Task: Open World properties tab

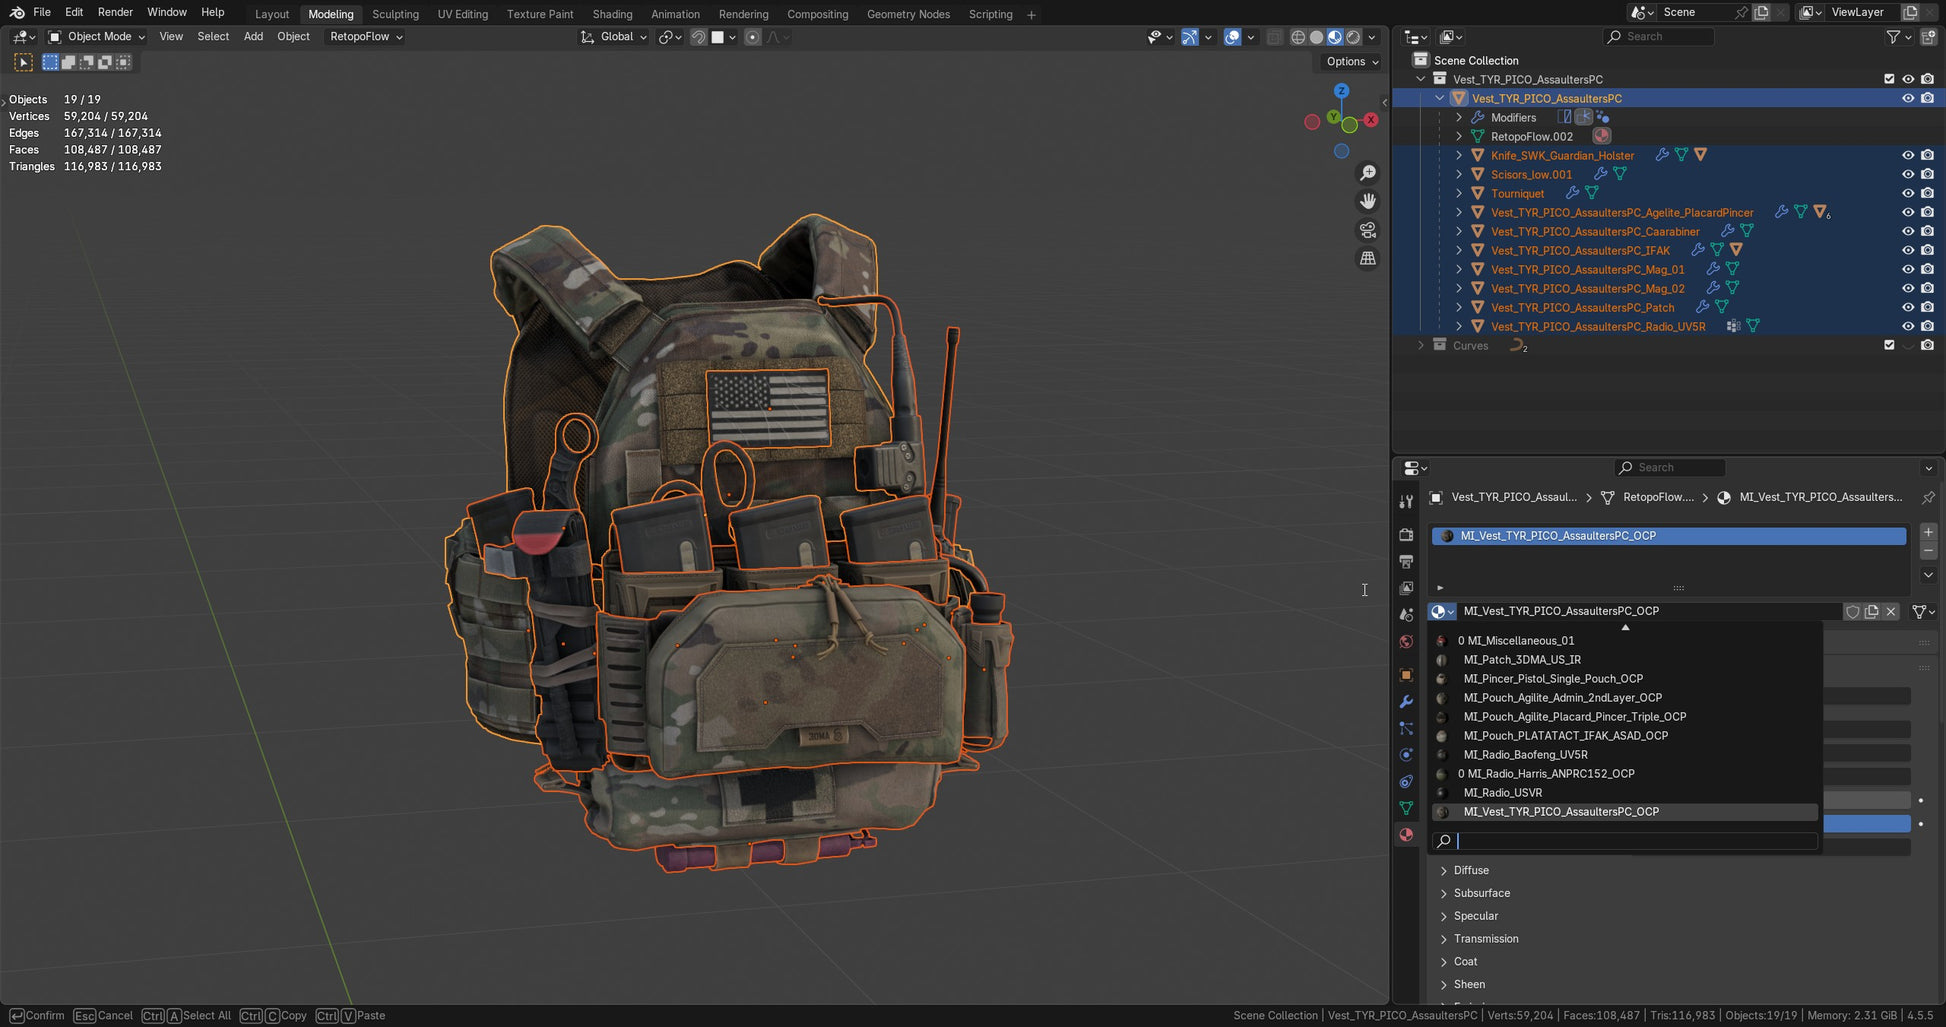Action: click(x=1406, y=642)
